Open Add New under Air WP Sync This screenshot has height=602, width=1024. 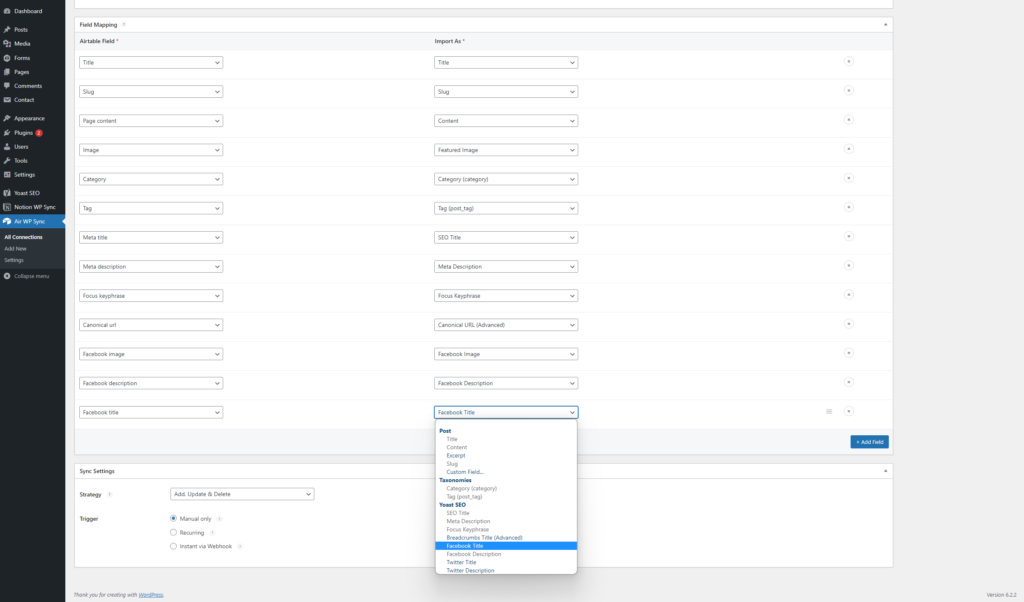16,249
